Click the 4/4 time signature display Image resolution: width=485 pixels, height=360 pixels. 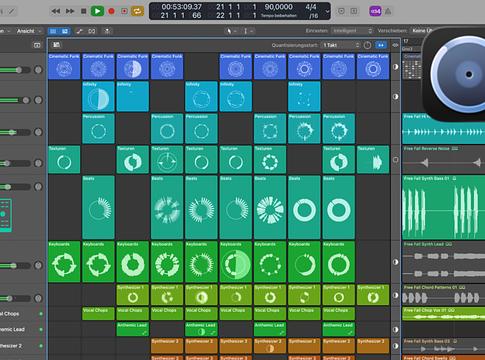pyautogui.click(x=311, y=7)
